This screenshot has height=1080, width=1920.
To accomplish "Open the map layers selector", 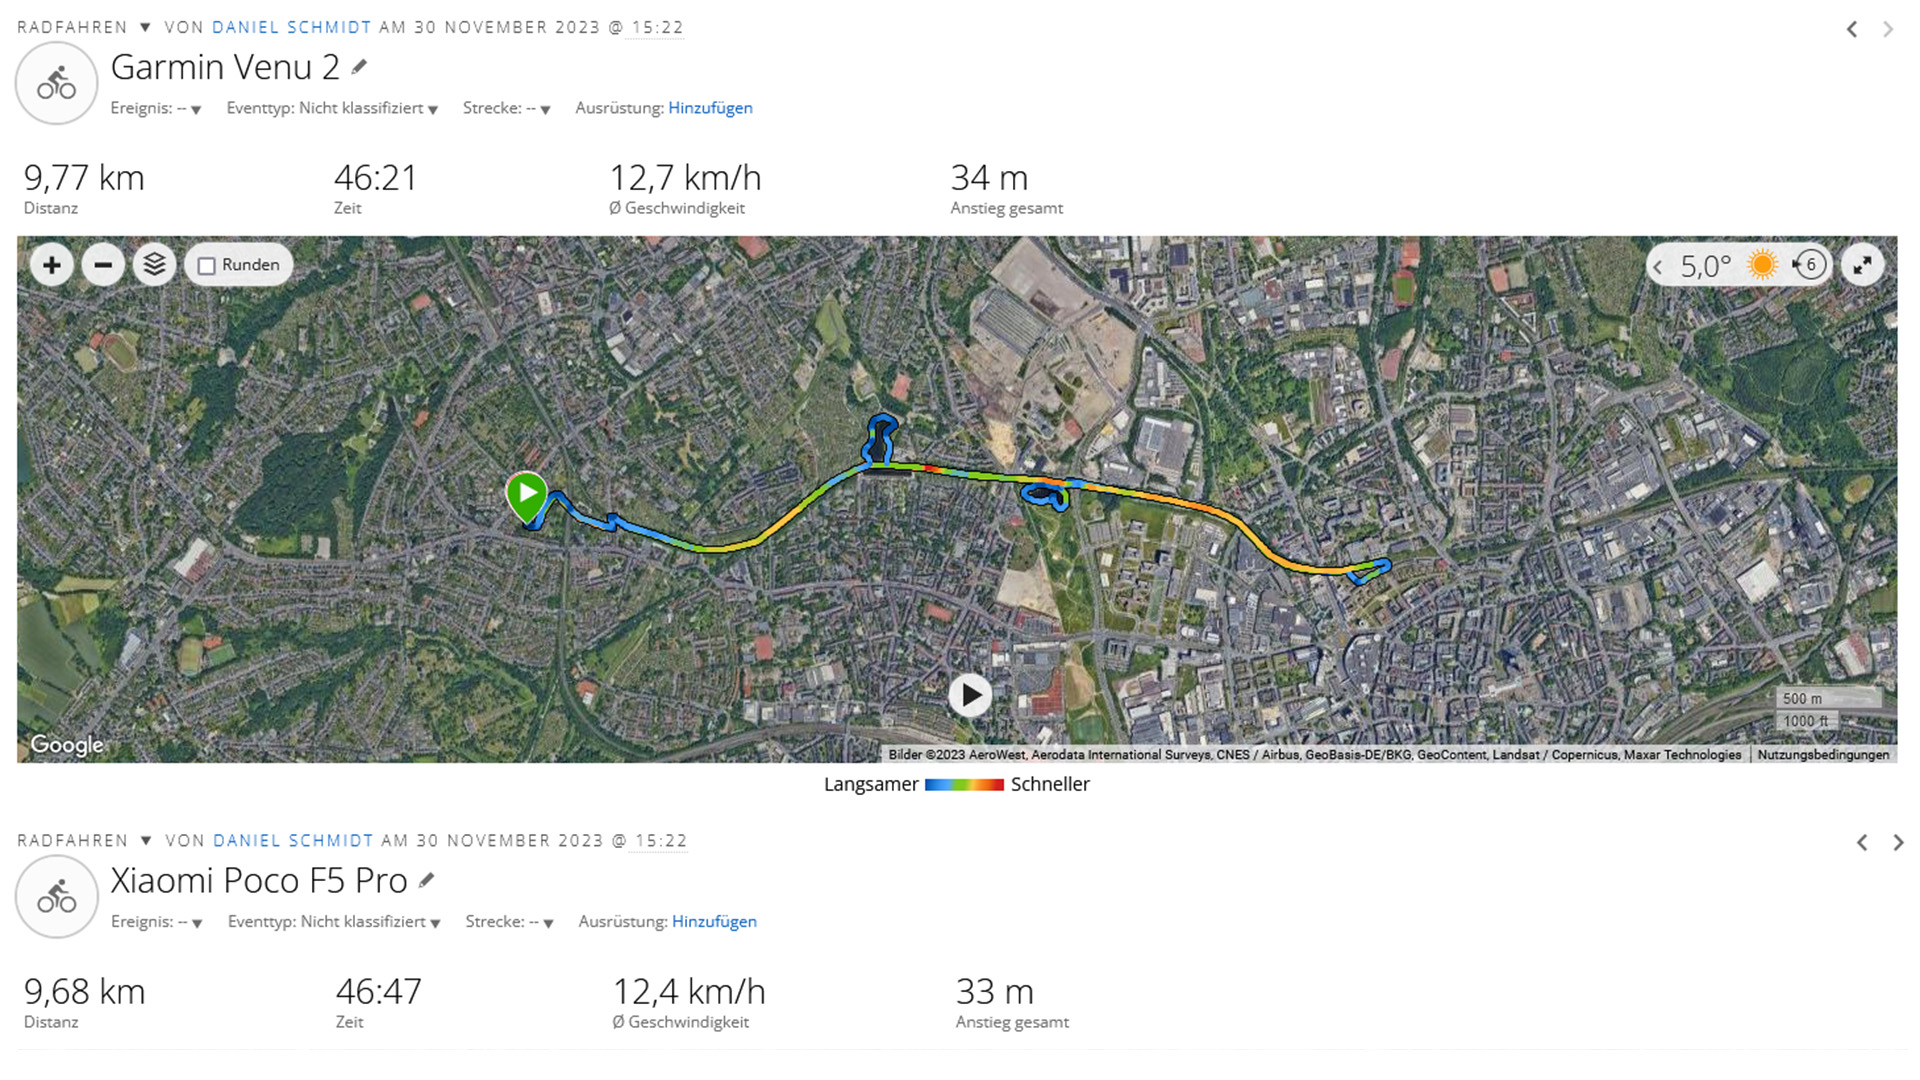I will point(154,265).
